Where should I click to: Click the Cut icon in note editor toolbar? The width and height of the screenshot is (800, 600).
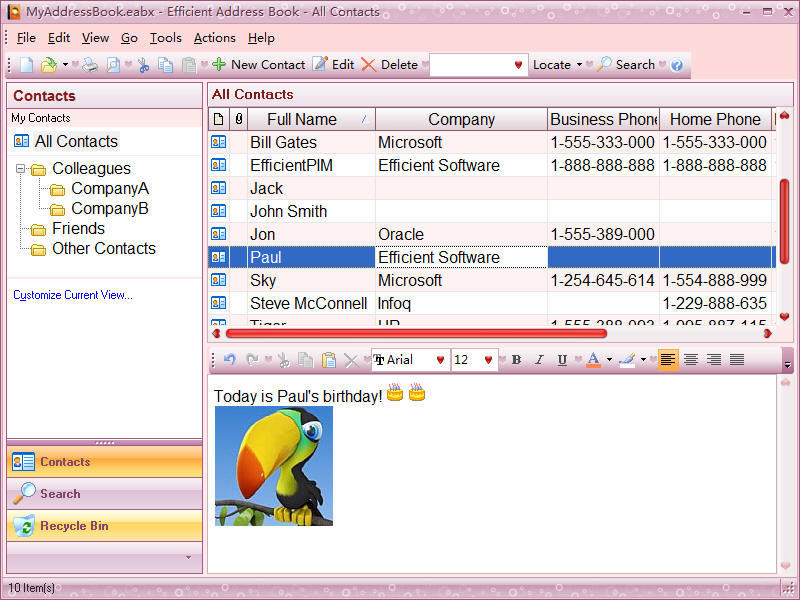[283, 360]
